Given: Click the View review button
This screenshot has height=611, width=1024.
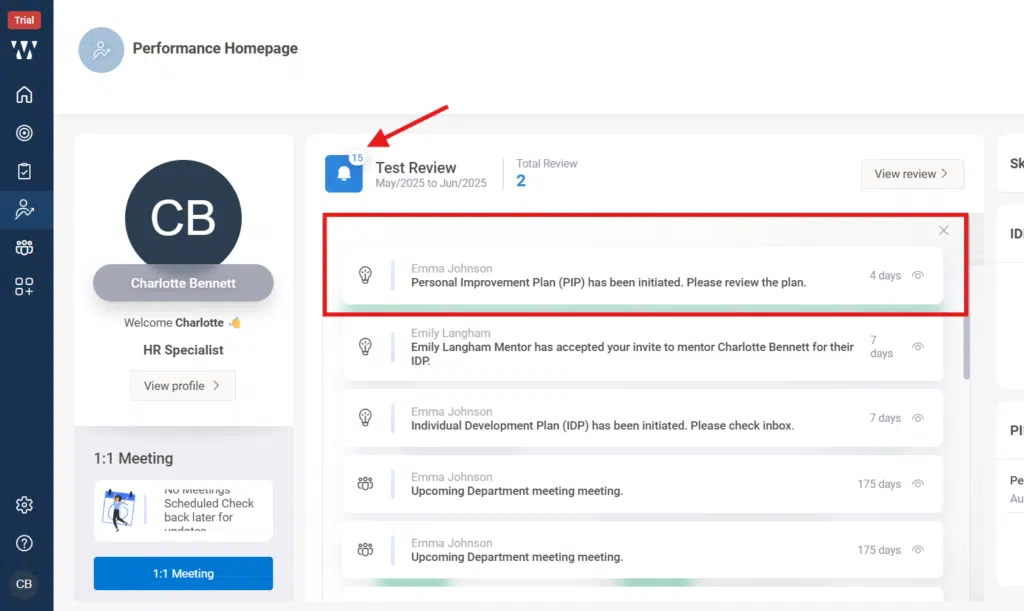Looking at the screenshot, I should pyautogui.click(x=912, y=174).
